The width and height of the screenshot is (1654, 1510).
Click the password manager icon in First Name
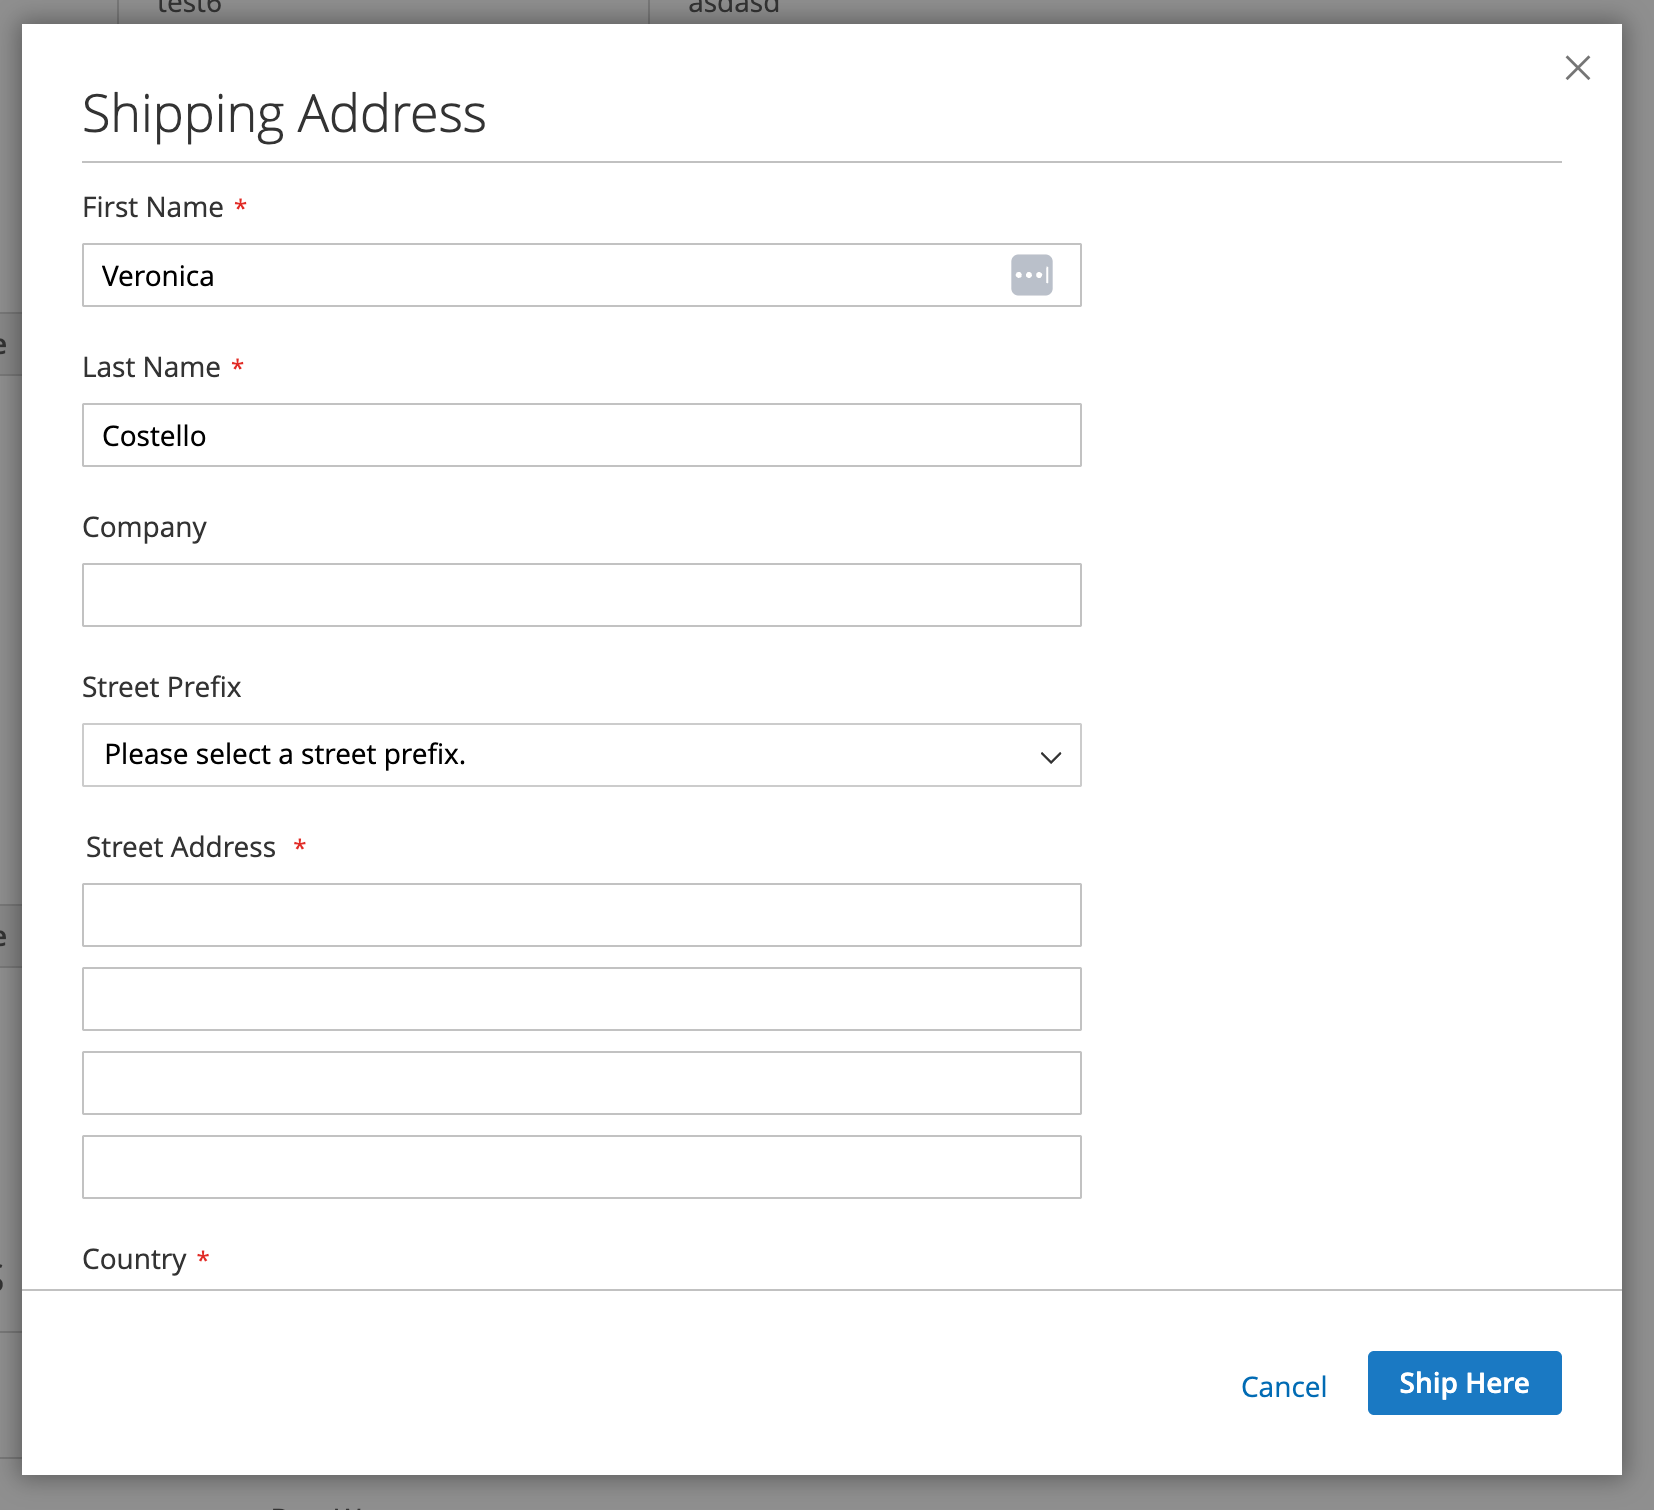coord(1031,275)
